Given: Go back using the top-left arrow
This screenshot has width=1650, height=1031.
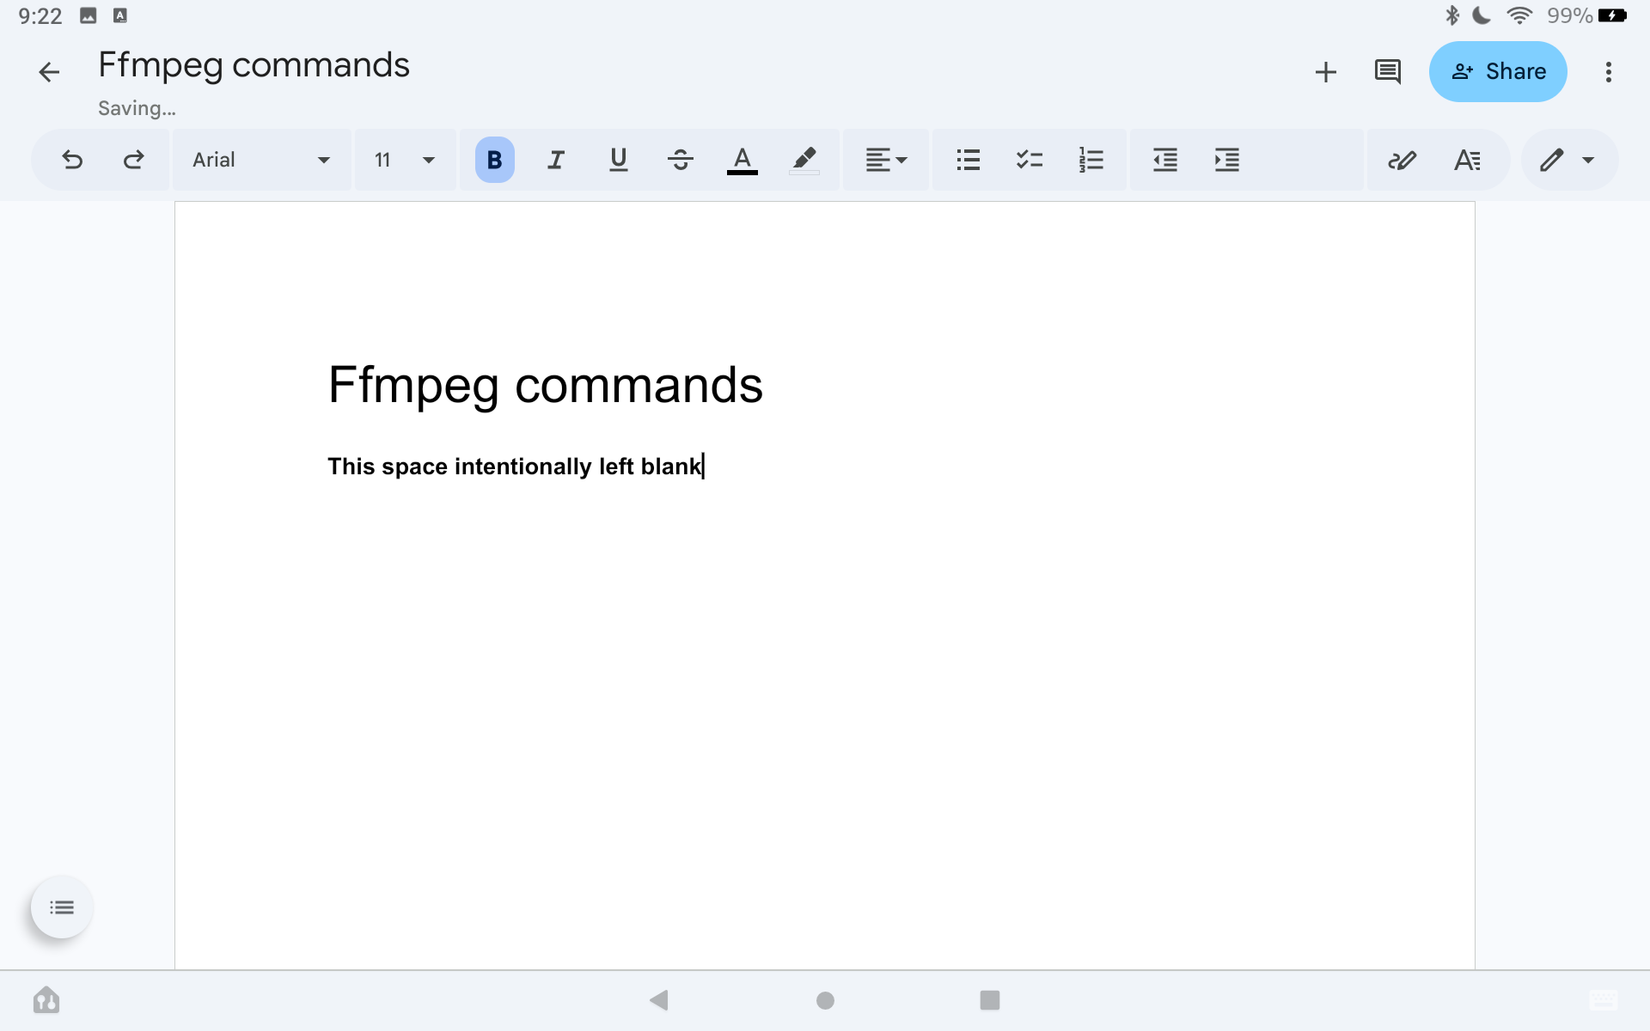Looking at the screenshot, I should pos(49,72).
